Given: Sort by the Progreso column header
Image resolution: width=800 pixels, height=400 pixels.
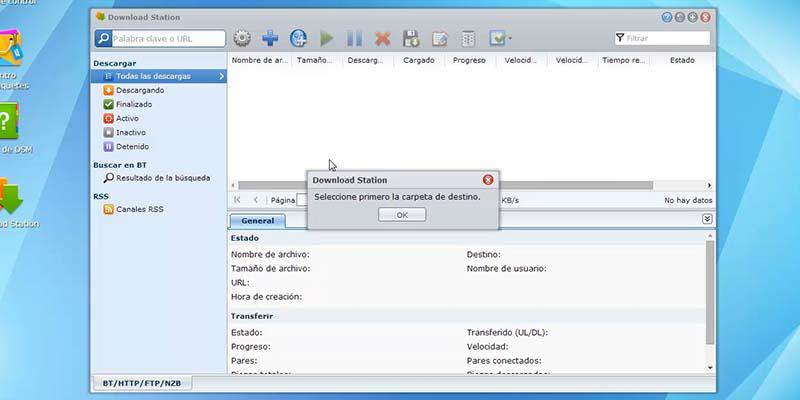Looking at the screenshot, I should pos(470,60).
